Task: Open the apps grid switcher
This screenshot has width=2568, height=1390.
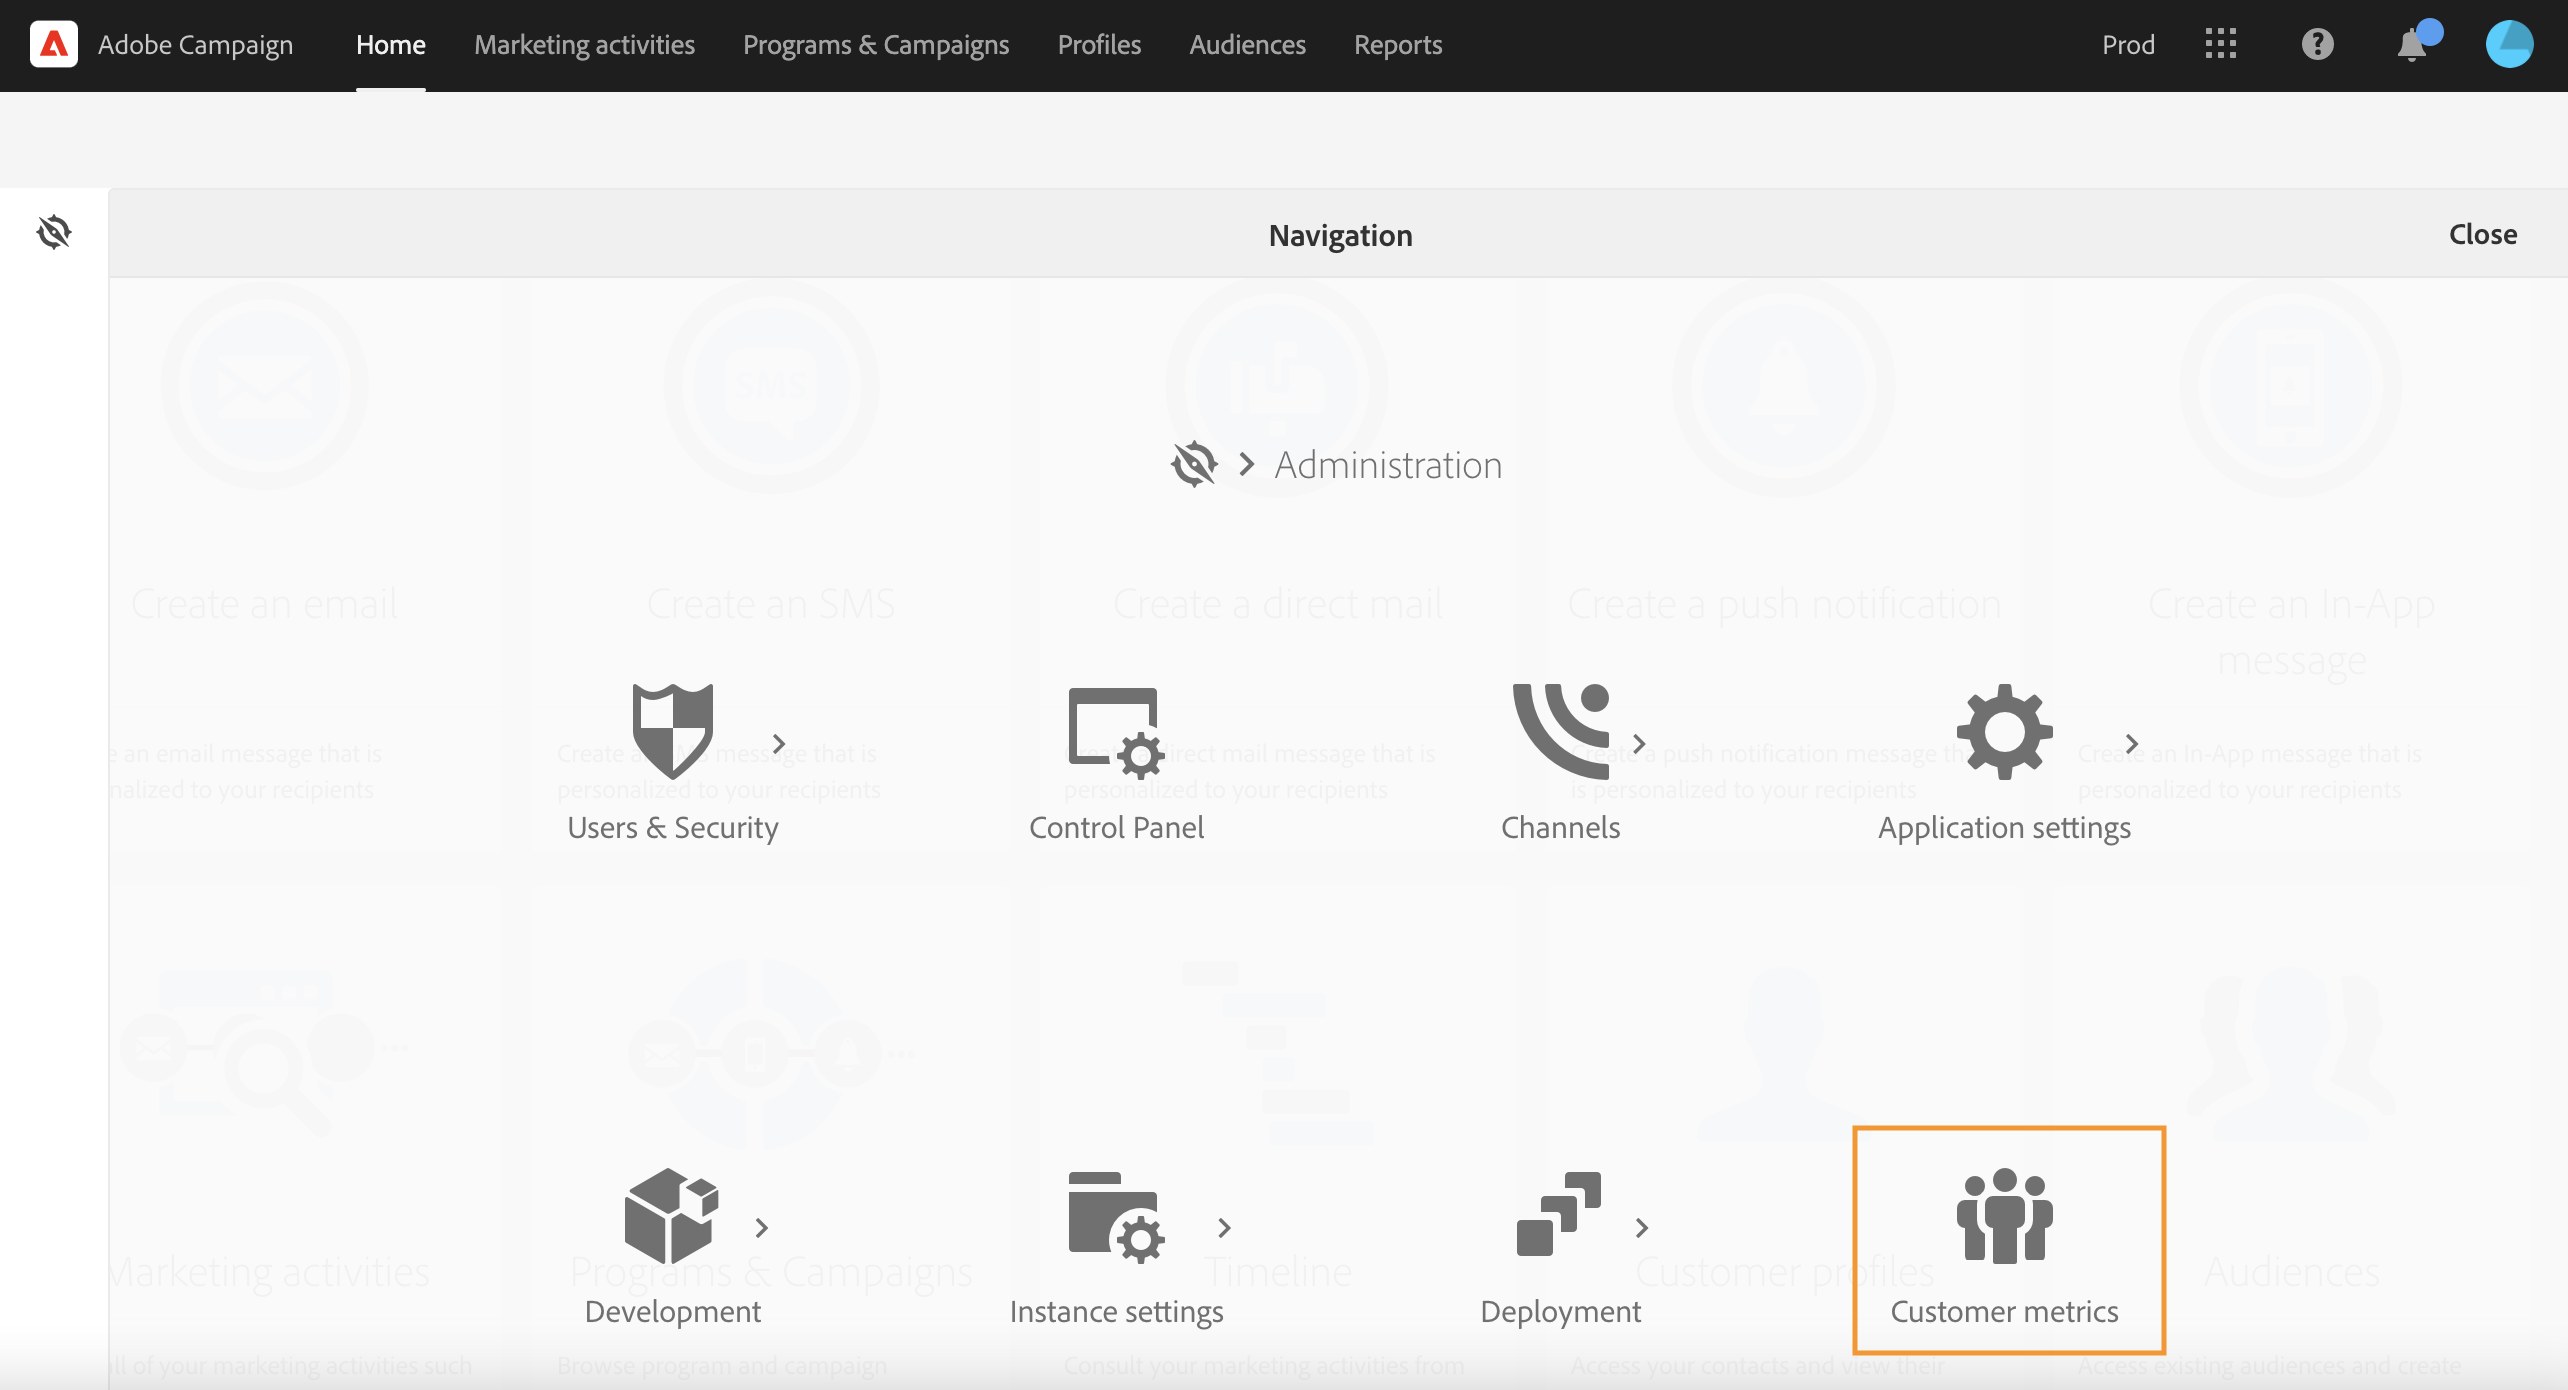Action: coord(2220,45)
